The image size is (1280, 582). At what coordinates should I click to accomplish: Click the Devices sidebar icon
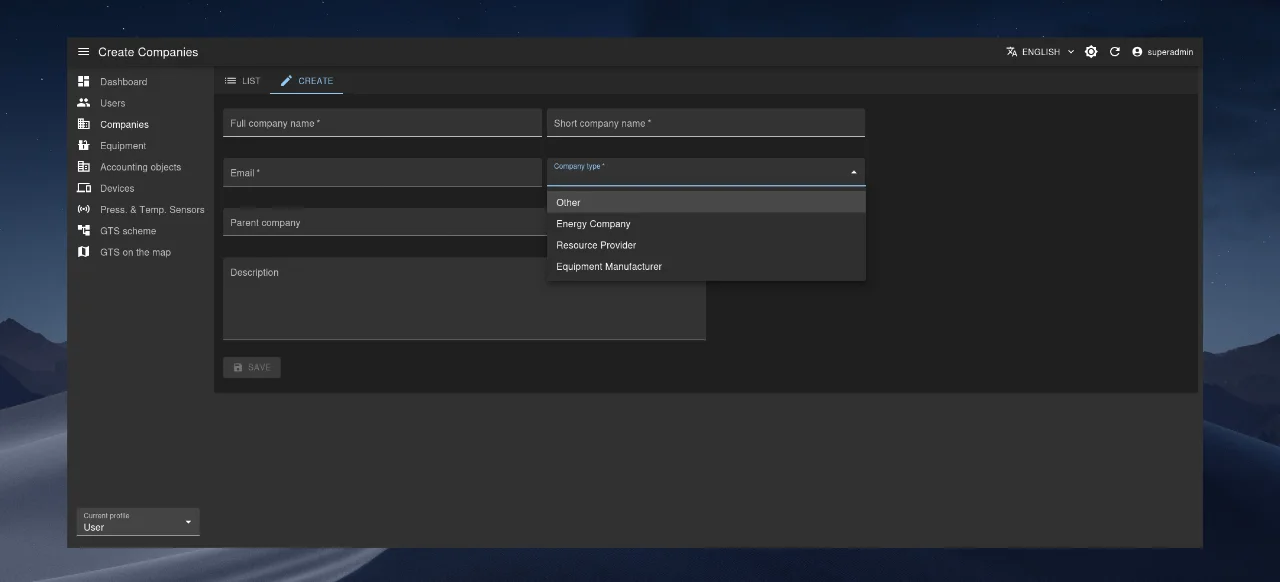pos(84,188)
